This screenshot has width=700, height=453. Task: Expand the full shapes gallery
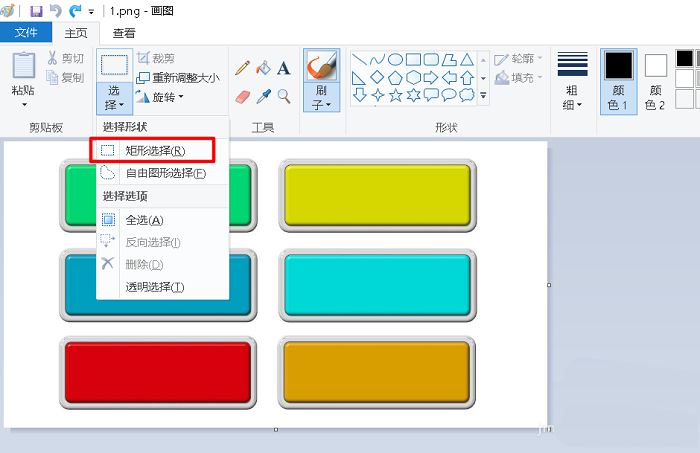[x=483, y=95]
